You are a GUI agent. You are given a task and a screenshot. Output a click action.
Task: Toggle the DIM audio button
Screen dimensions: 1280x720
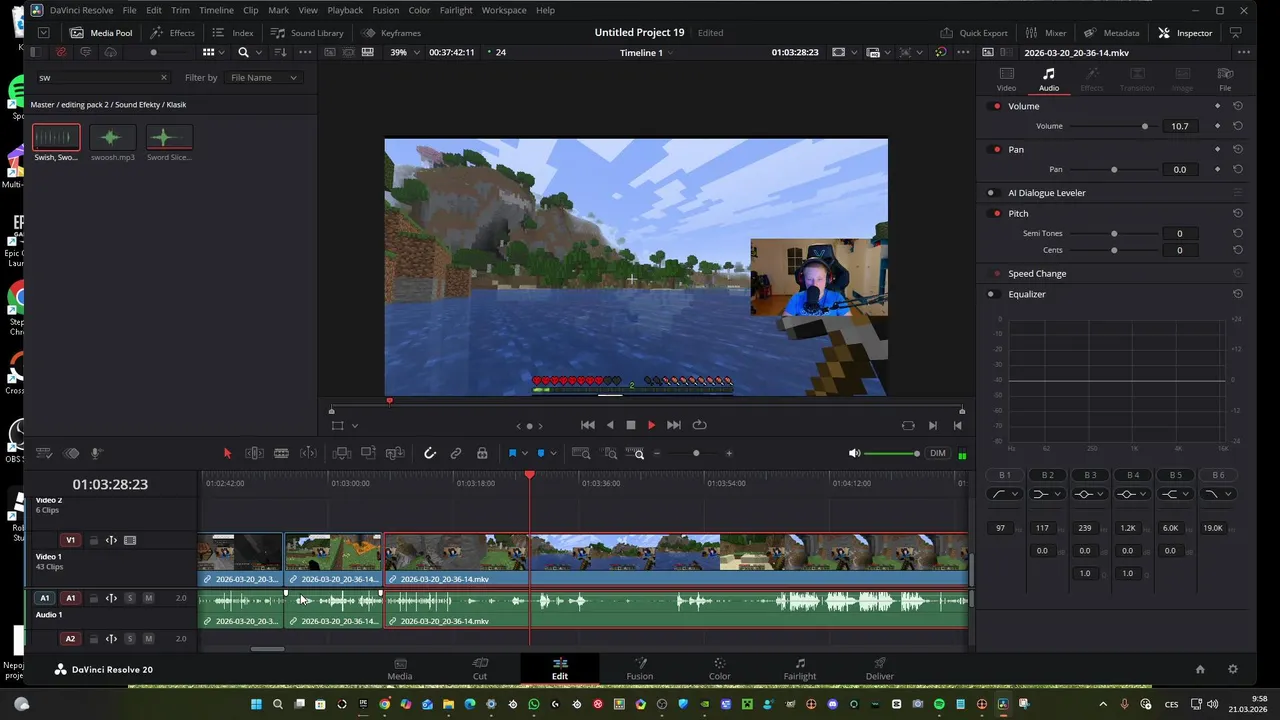937,453
